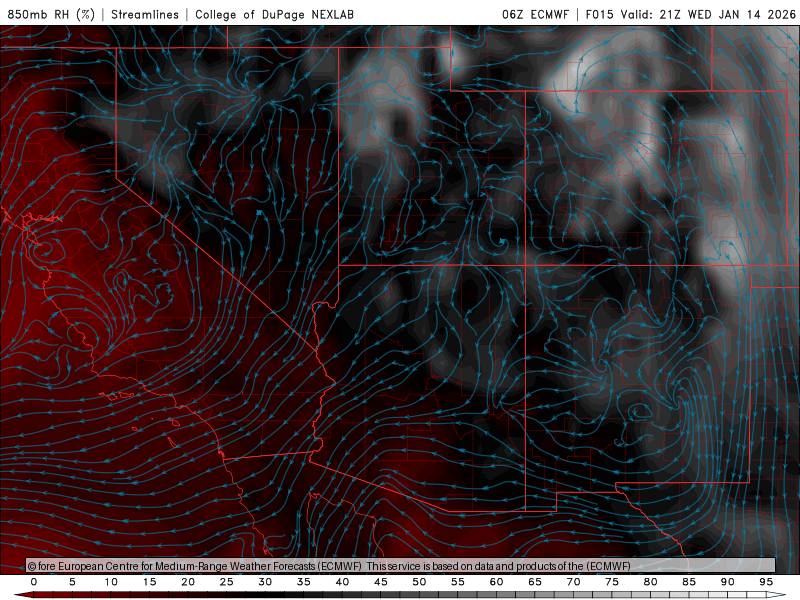
Task: Click the "5" label on the color scale
Action: (x=72, y=582)
